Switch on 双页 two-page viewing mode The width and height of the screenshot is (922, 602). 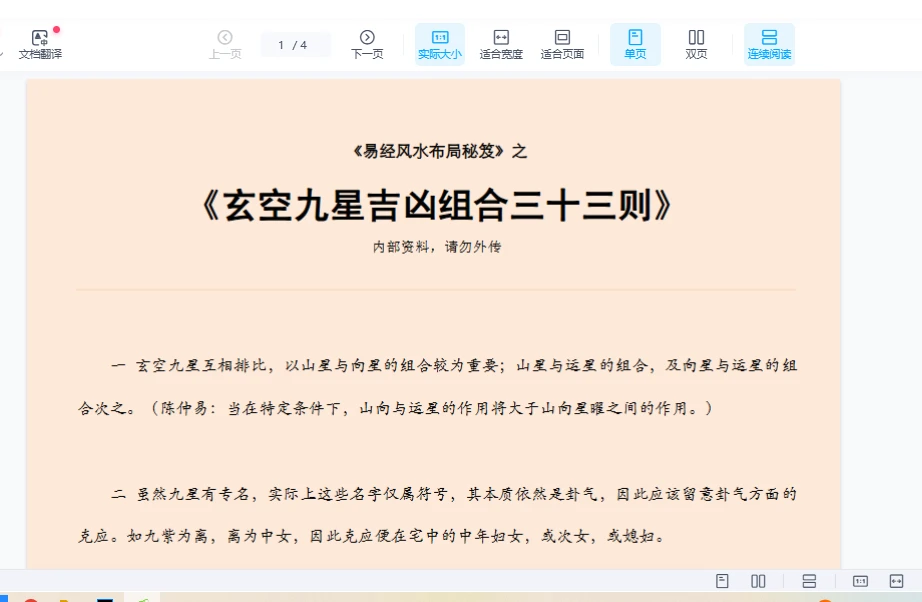pyautogui.click(x=696, y=43)
